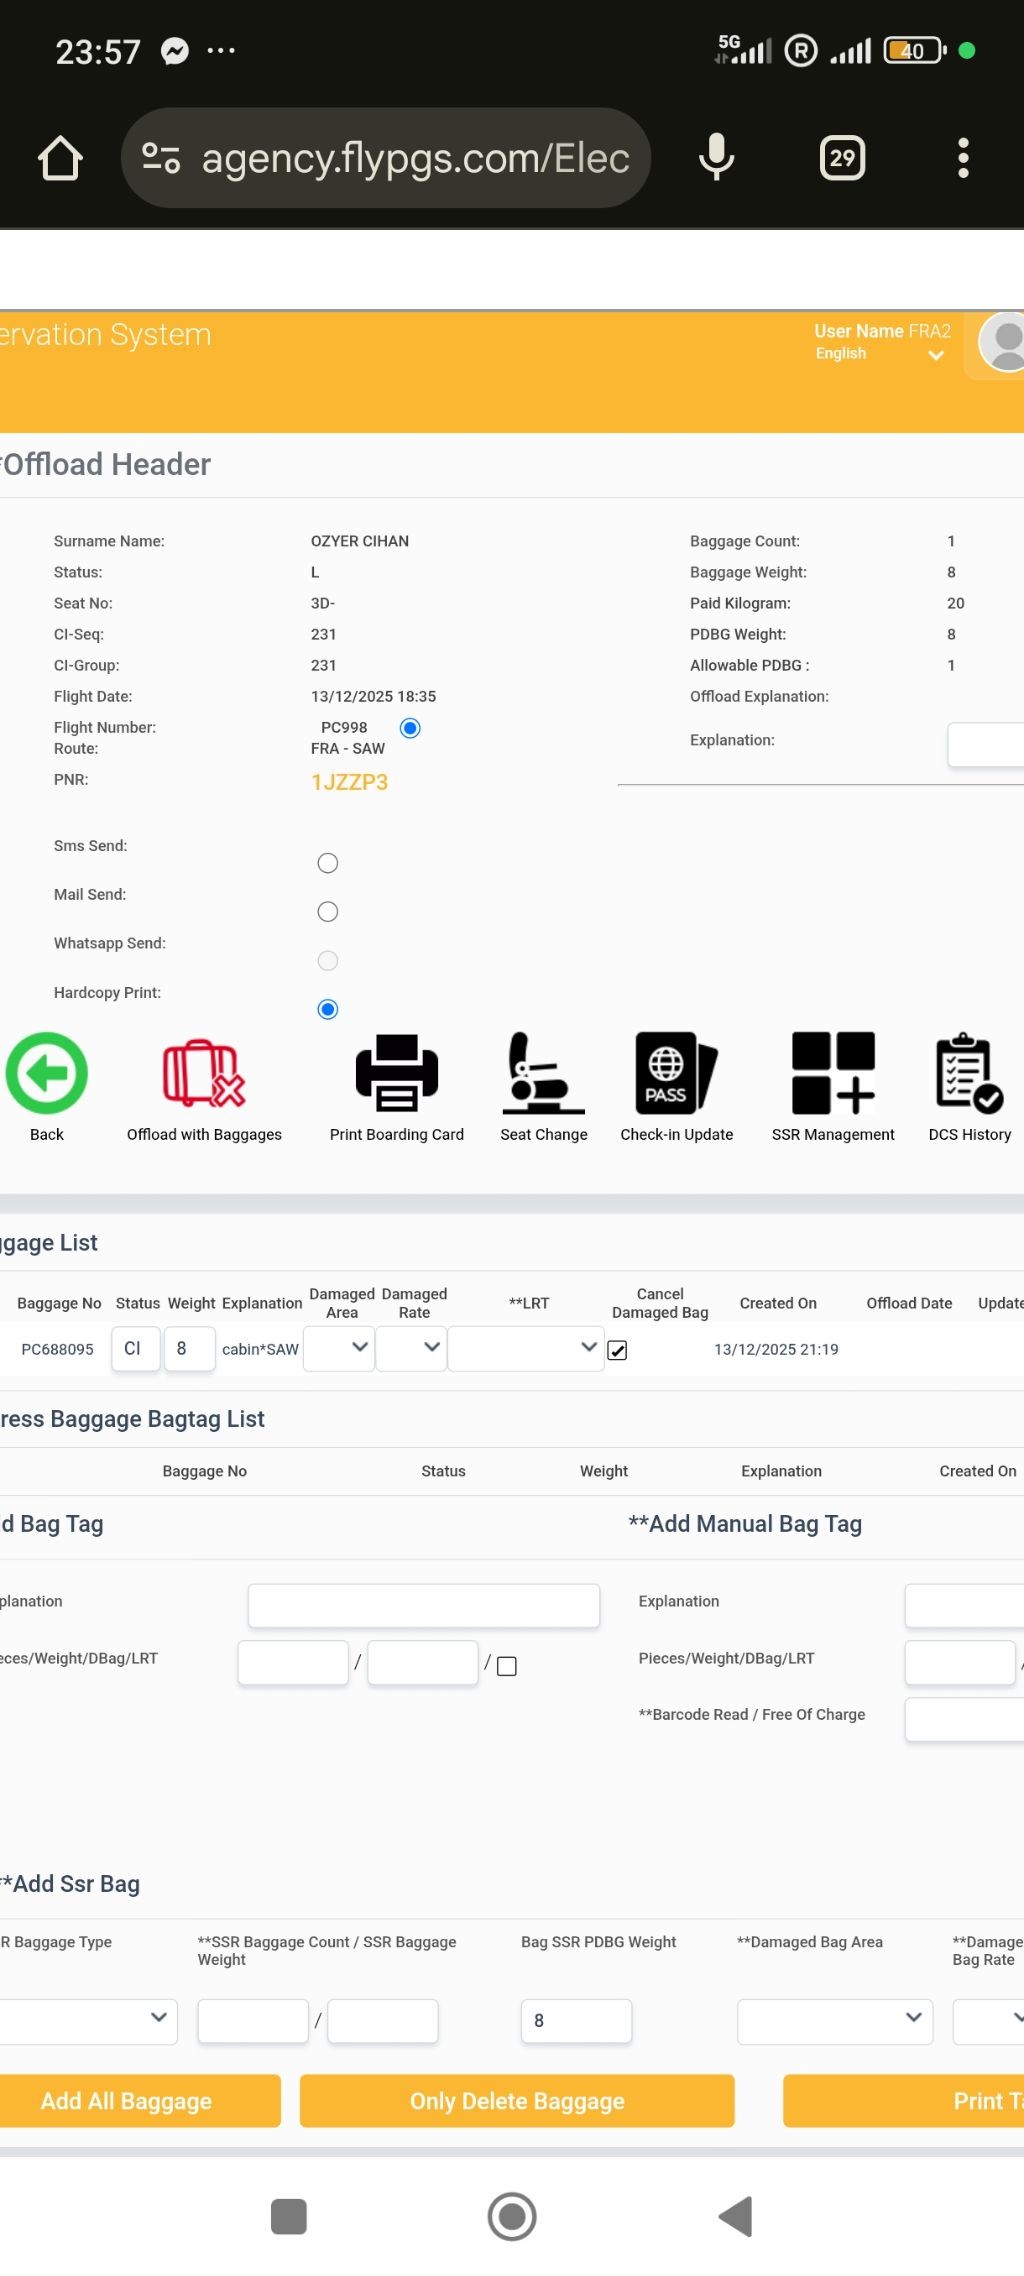Click the Print Boarding Card printer icon
The height and width of the screenshot is (2276, 1024).
[397, 1073]
